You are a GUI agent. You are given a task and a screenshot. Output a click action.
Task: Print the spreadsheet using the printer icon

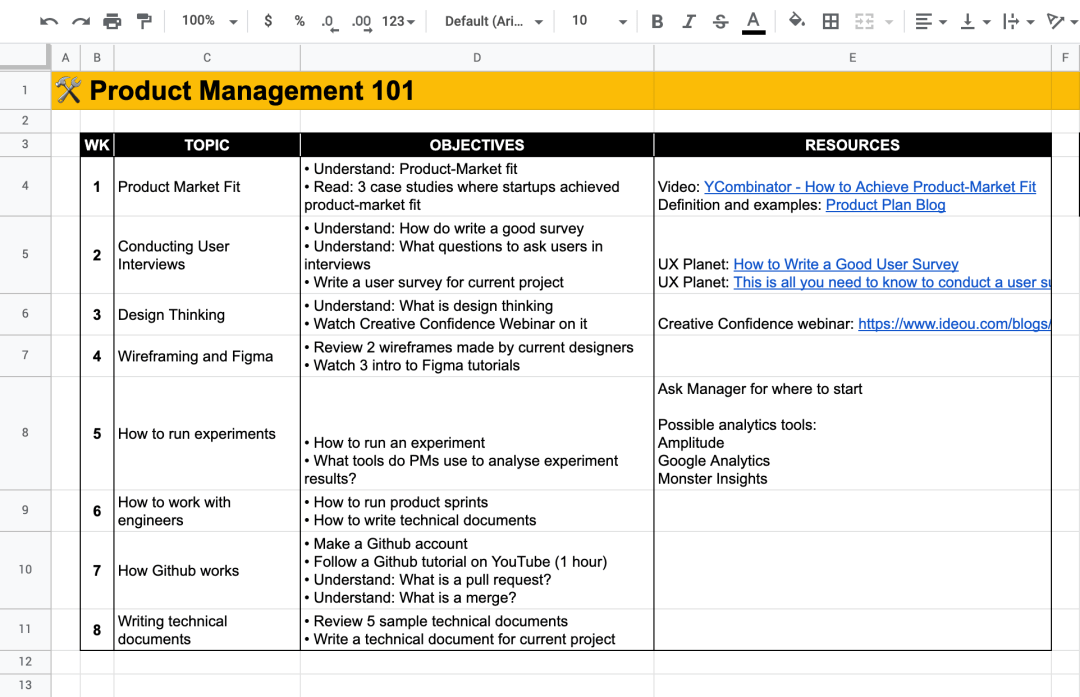coord(112,21)
